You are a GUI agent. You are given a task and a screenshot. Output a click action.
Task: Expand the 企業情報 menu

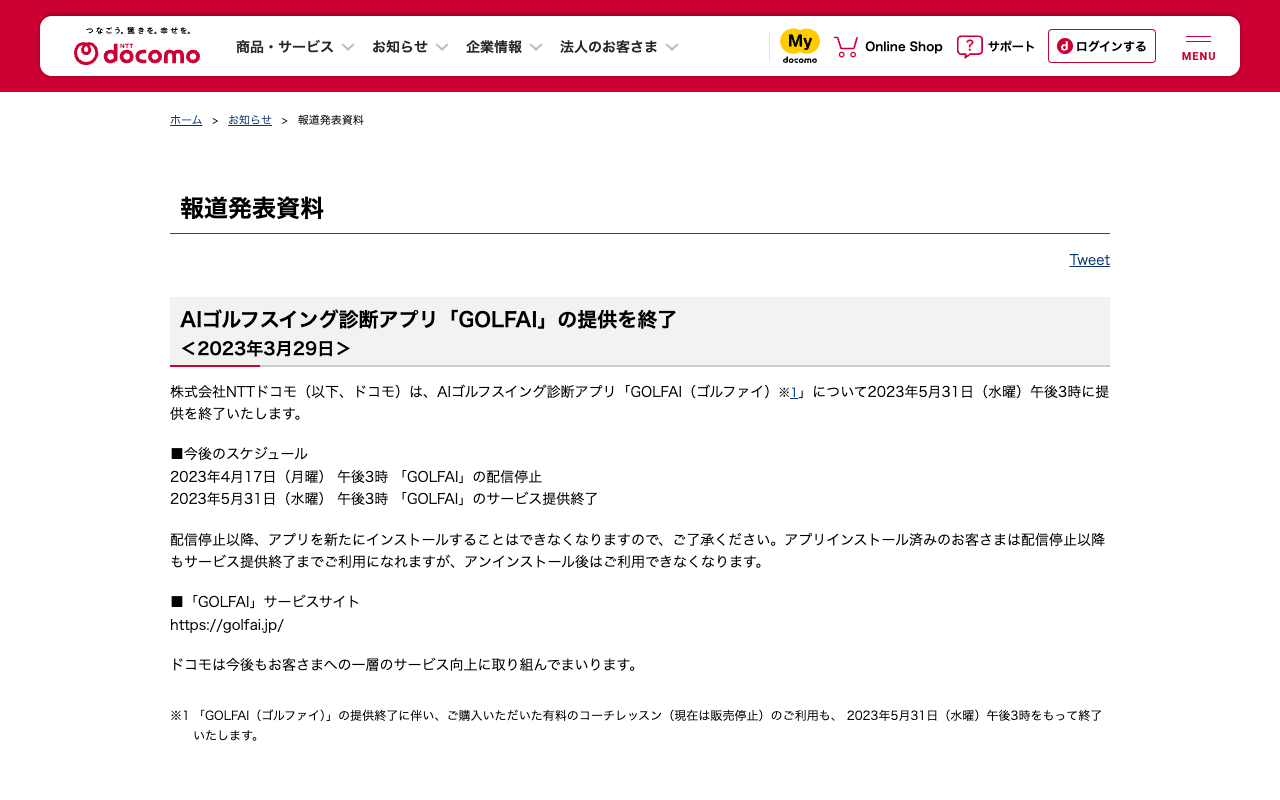click(504, 46)
